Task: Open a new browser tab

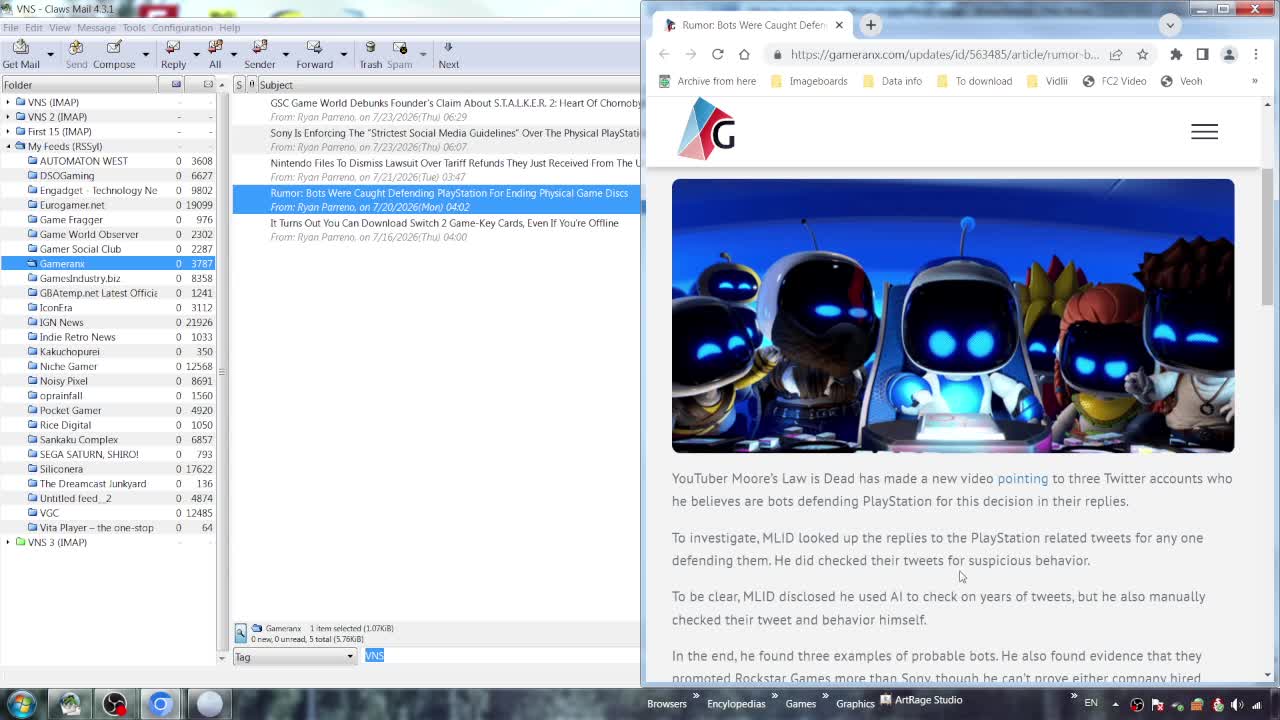Action: point(870,25)
